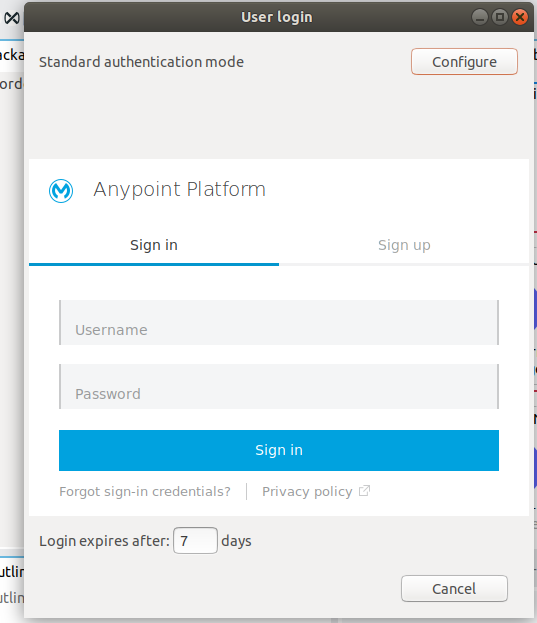Click the Anypoint Studio icon behind dialog
Image resolution: width=537 pixels, height=623 pixels.
(x=12, y=18)
